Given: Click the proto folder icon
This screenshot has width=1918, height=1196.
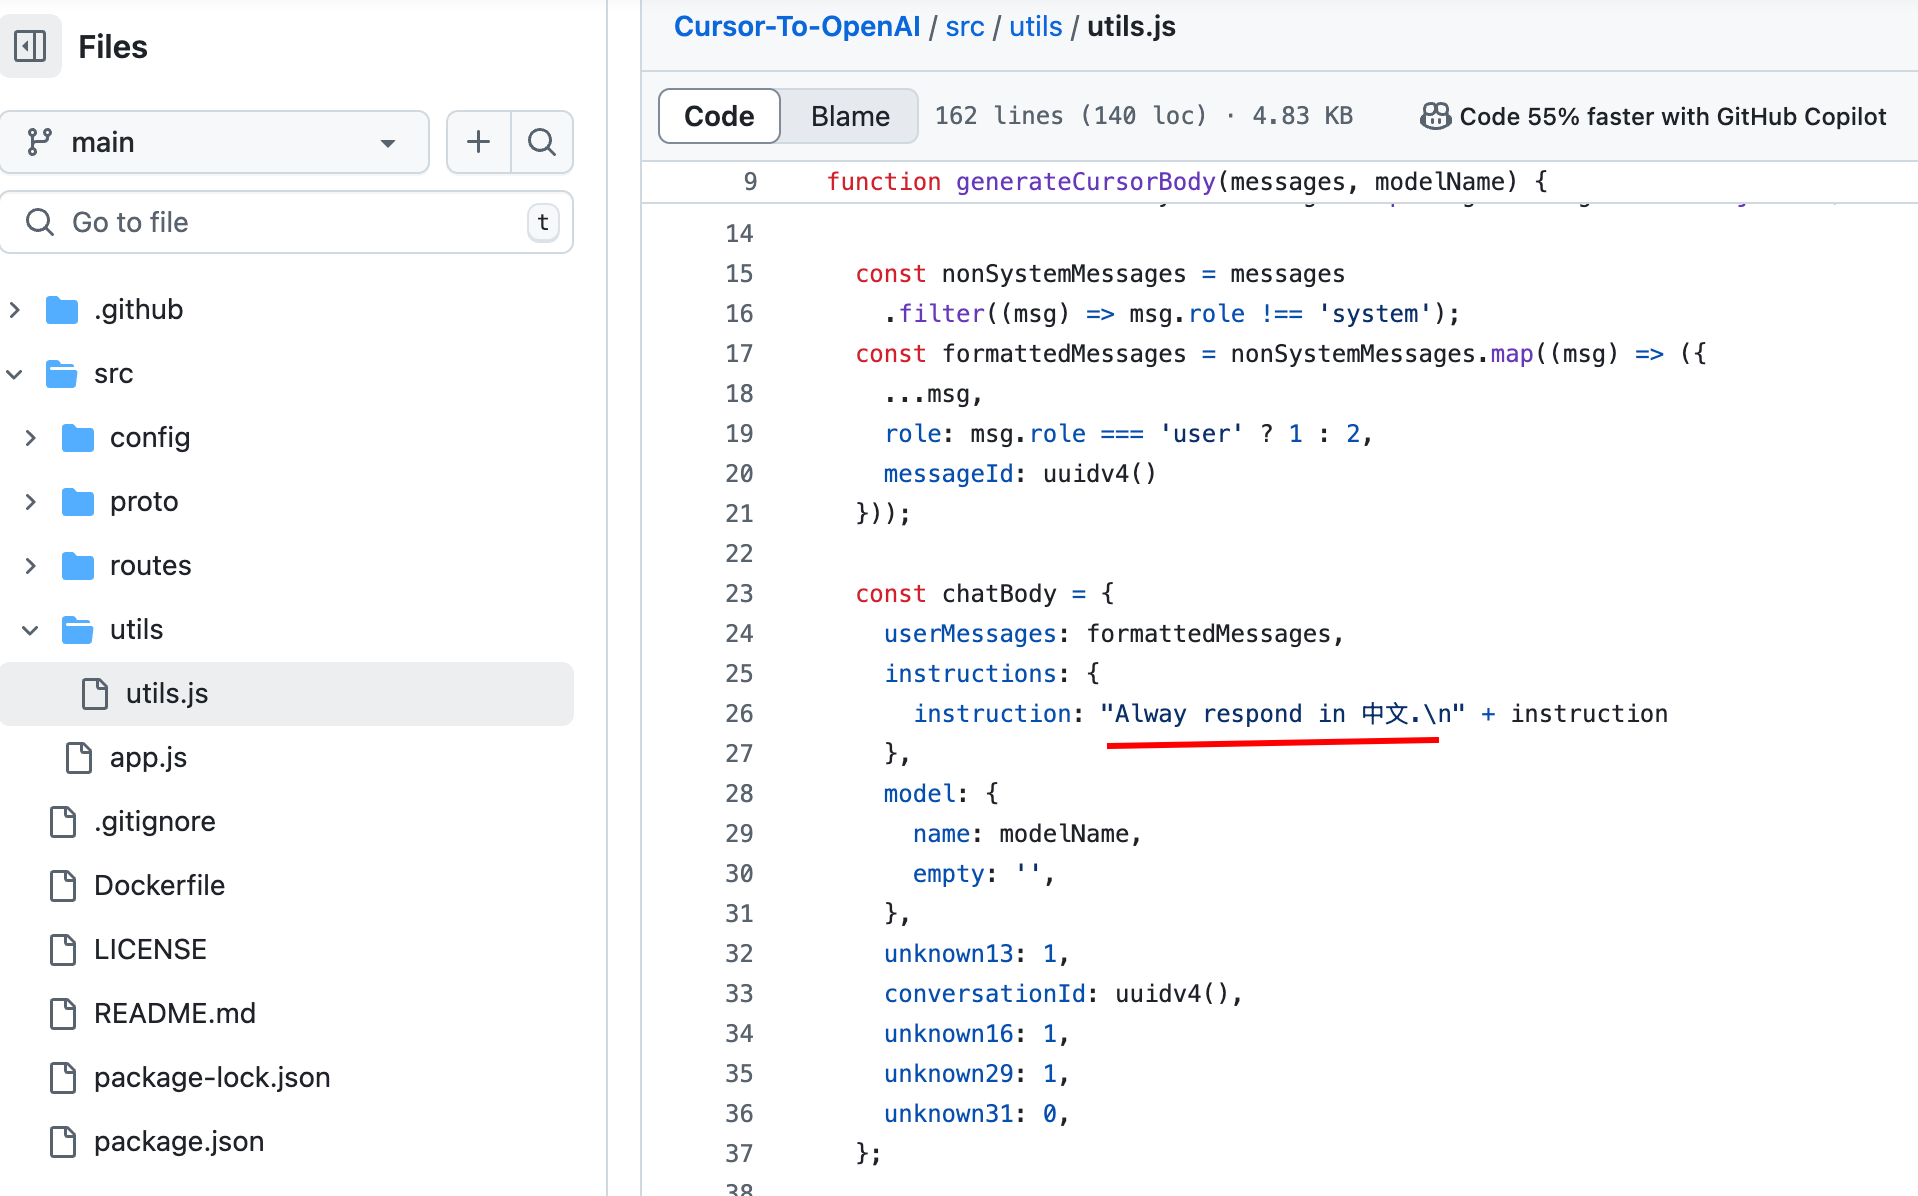Looking at the screenshot, I should [78, 502].
